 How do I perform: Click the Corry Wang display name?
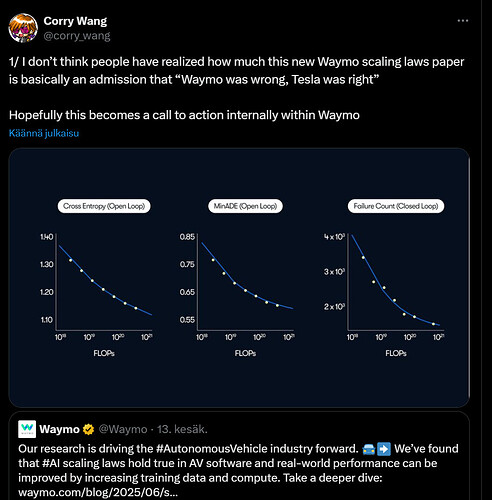(x=75, y=21)
